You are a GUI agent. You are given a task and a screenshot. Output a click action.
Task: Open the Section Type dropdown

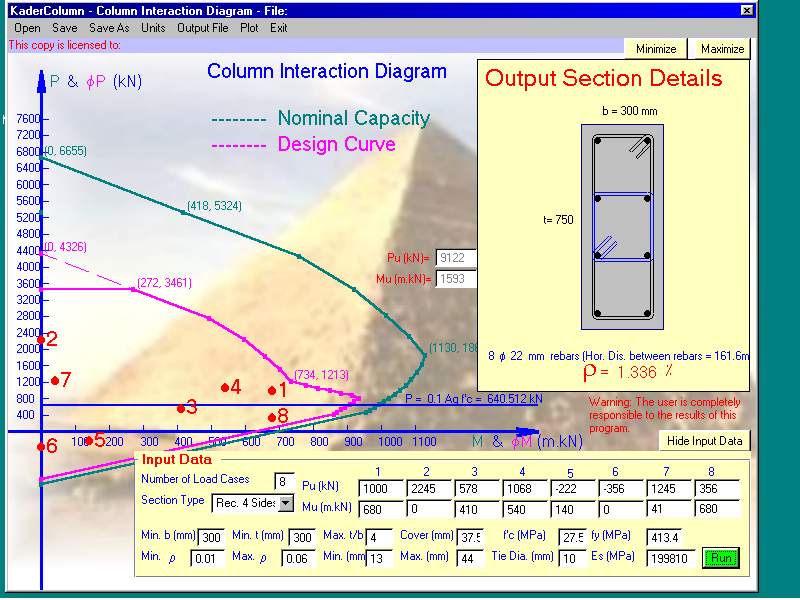tap(286, 503)
